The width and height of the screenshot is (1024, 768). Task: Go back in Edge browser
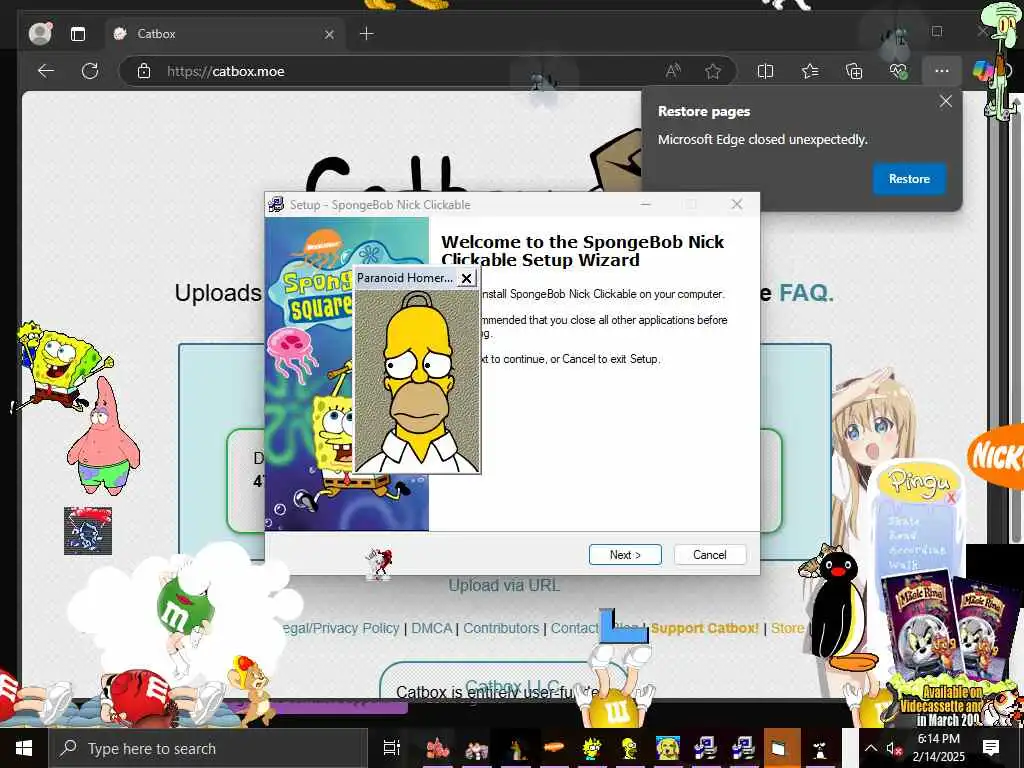coord(46,71)
